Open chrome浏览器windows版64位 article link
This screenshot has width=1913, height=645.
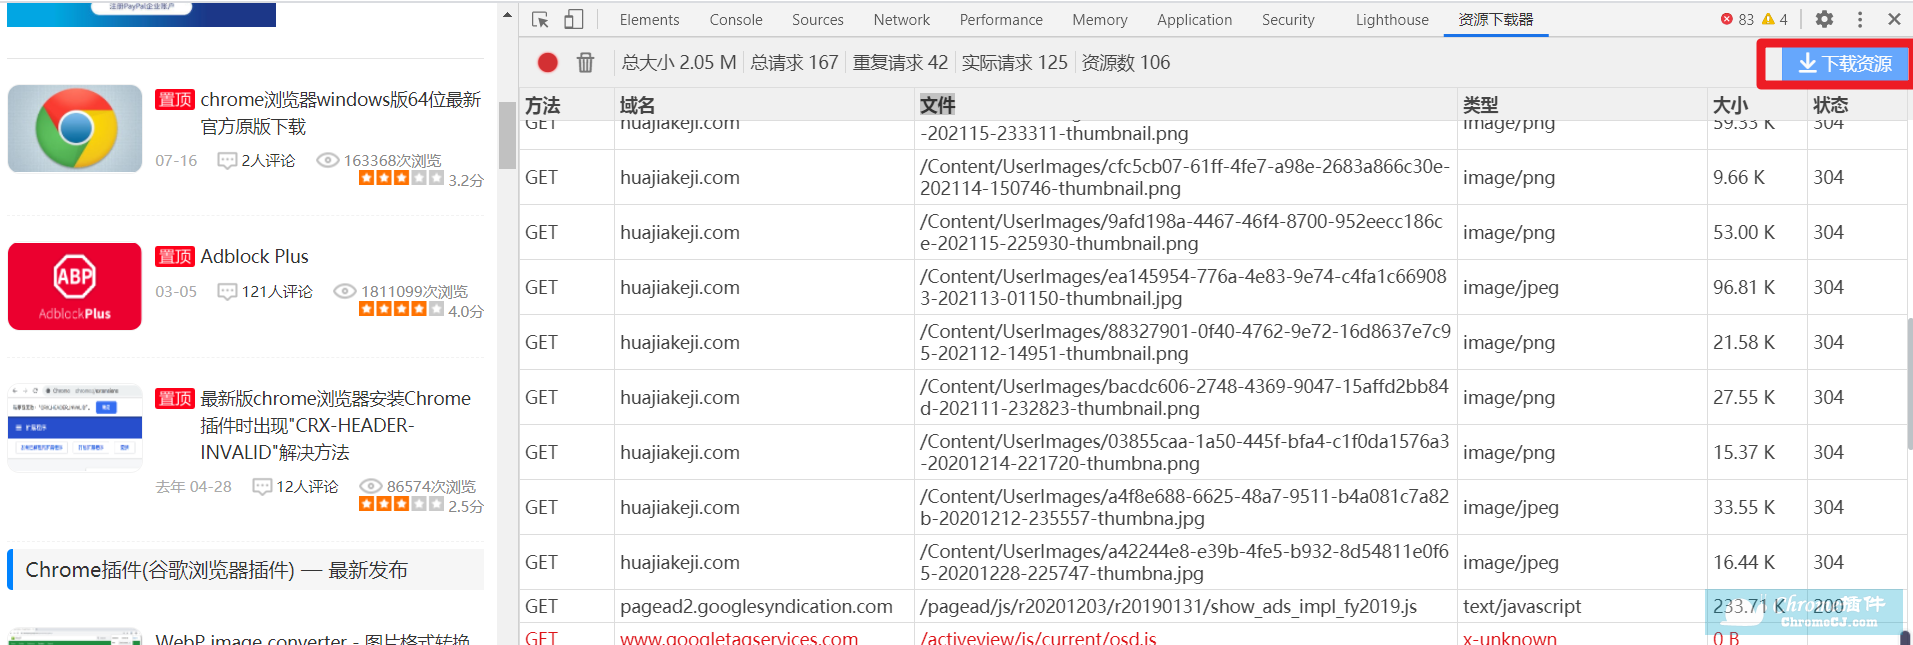click(341, 113)
